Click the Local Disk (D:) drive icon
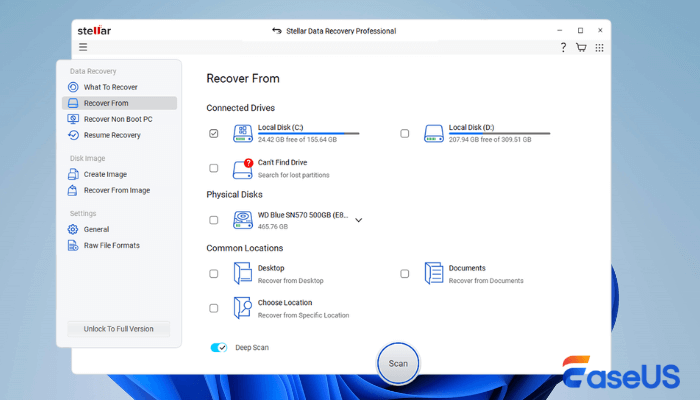The image size is (700, 400). (x=433, y=133)
